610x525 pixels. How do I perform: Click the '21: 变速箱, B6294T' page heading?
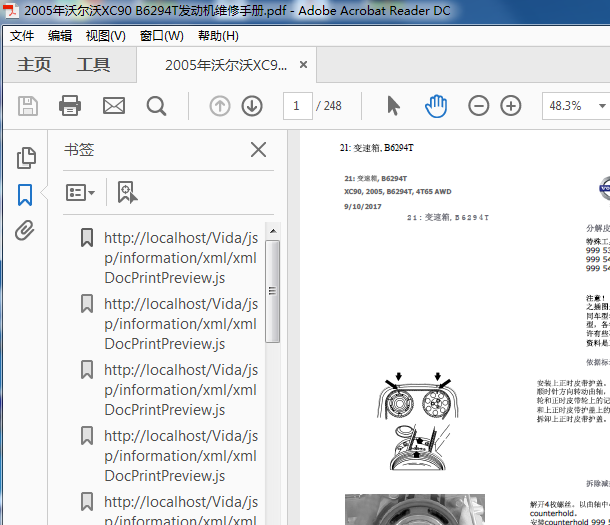377,148
